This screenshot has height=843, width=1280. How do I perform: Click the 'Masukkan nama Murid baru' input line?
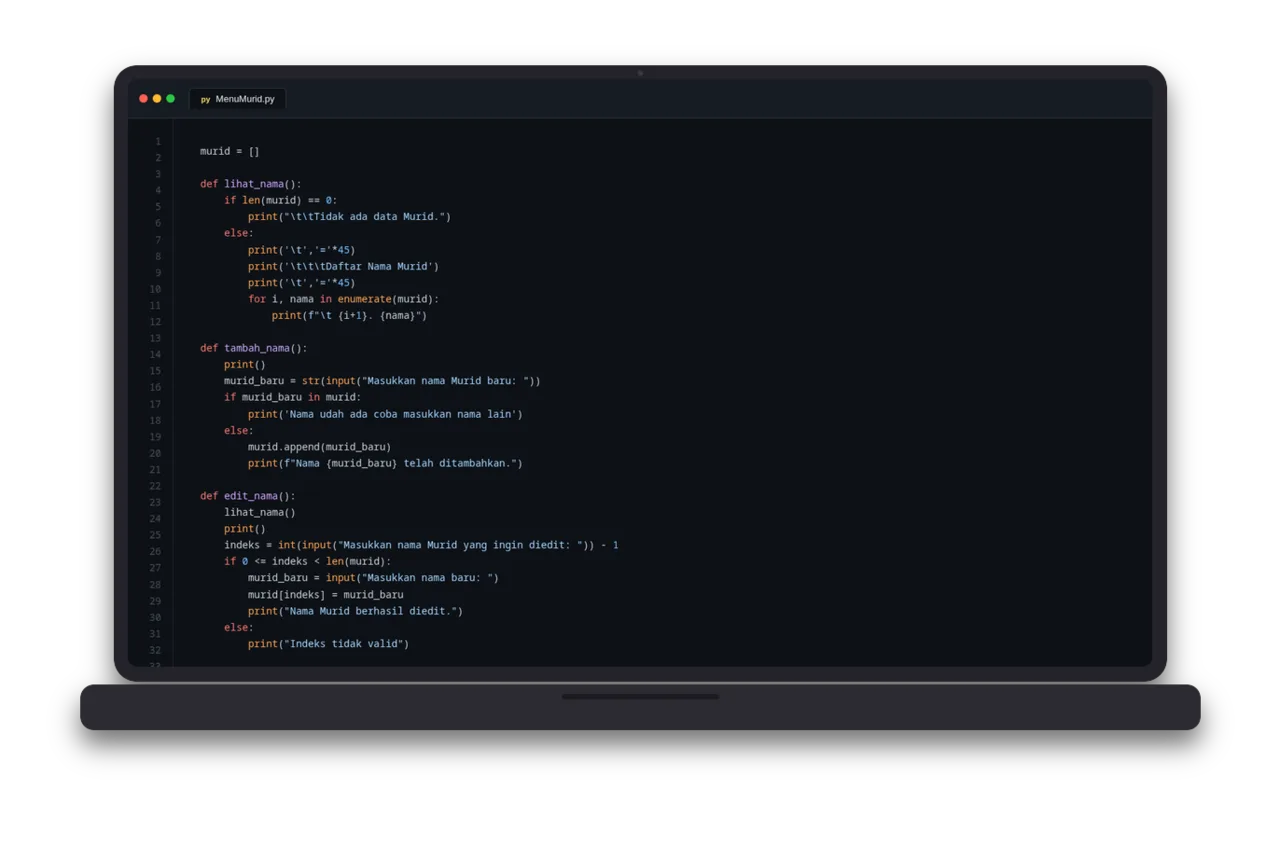pyautogui.click(x=382, y=381)
